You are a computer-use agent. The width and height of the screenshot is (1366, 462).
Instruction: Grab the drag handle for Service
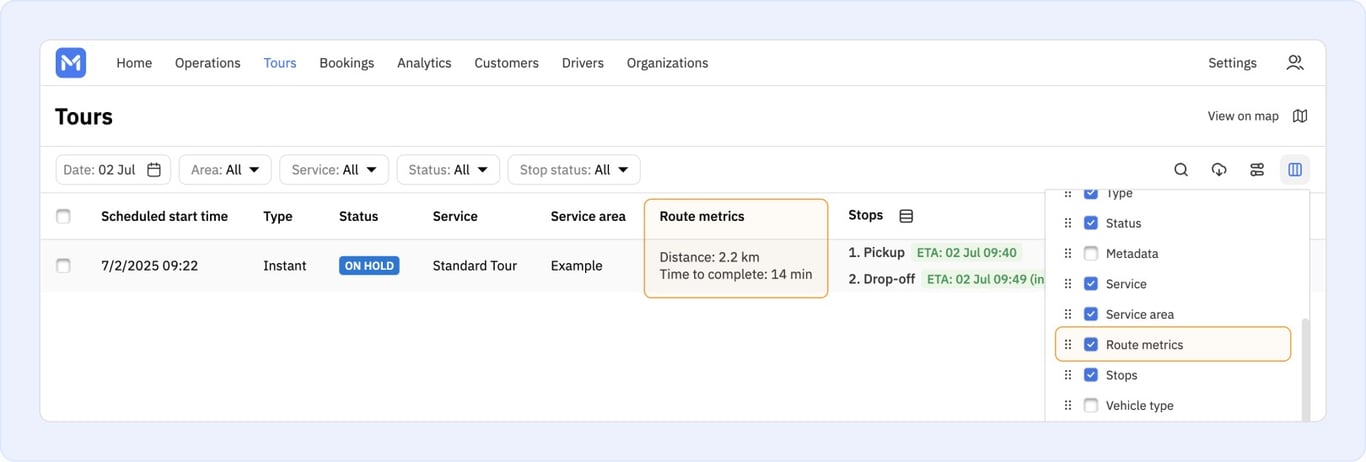click(x=1067, y=284)
